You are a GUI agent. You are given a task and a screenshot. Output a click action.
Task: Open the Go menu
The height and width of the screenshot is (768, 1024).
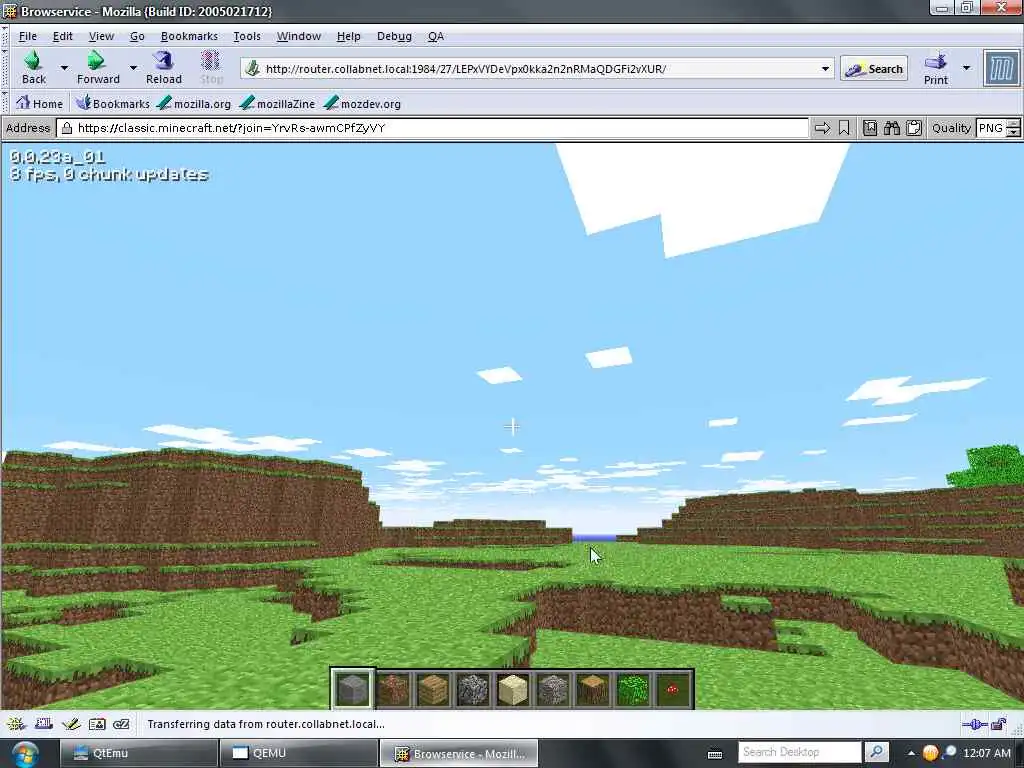coord(137,37)
